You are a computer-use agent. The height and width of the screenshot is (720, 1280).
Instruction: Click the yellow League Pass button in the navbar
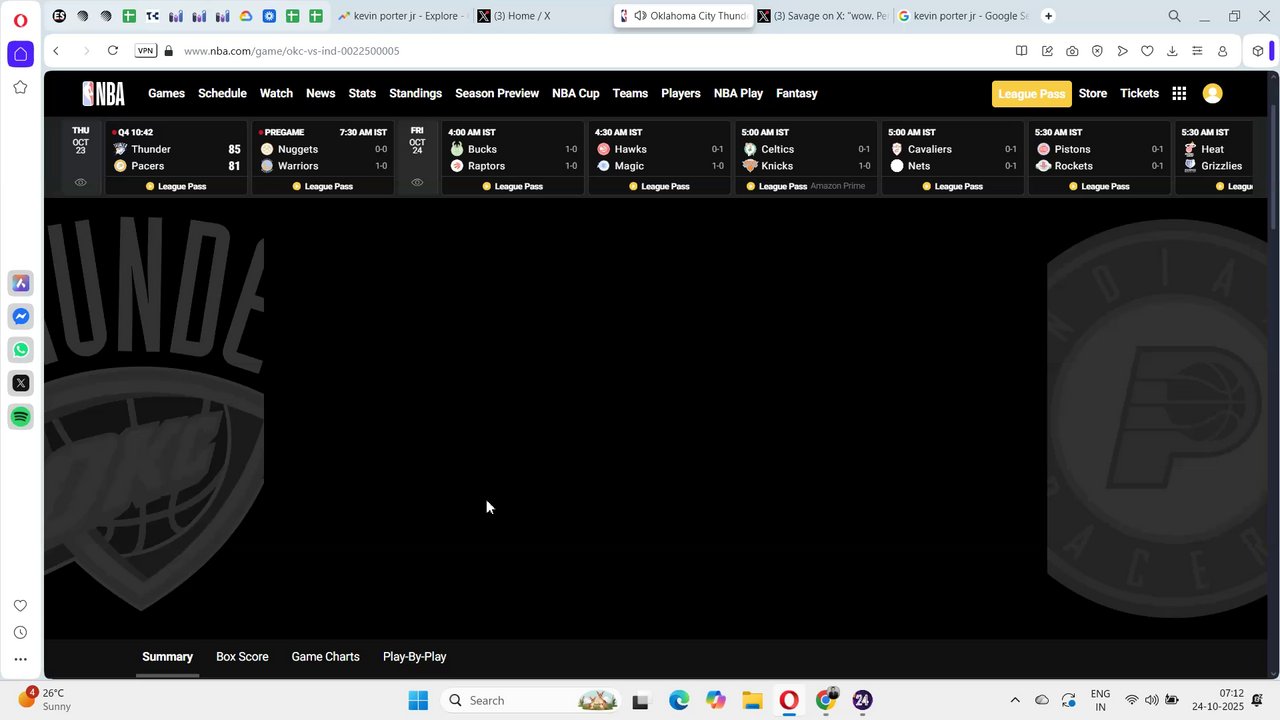coord(1031,94)
